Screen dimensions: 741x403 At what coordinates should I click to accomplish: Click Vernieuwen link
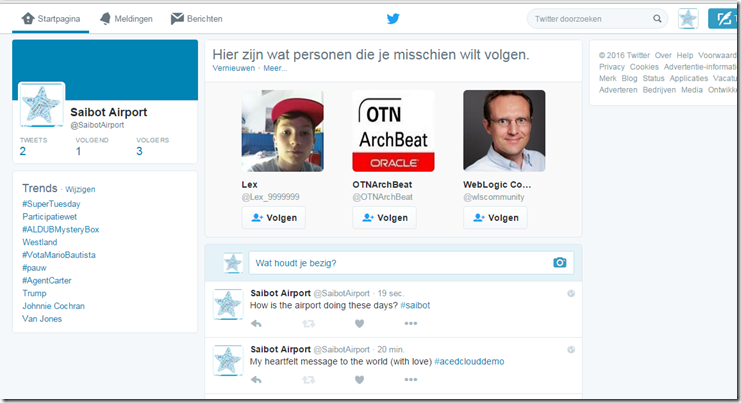pyautogui.click(x=233, y=68)
